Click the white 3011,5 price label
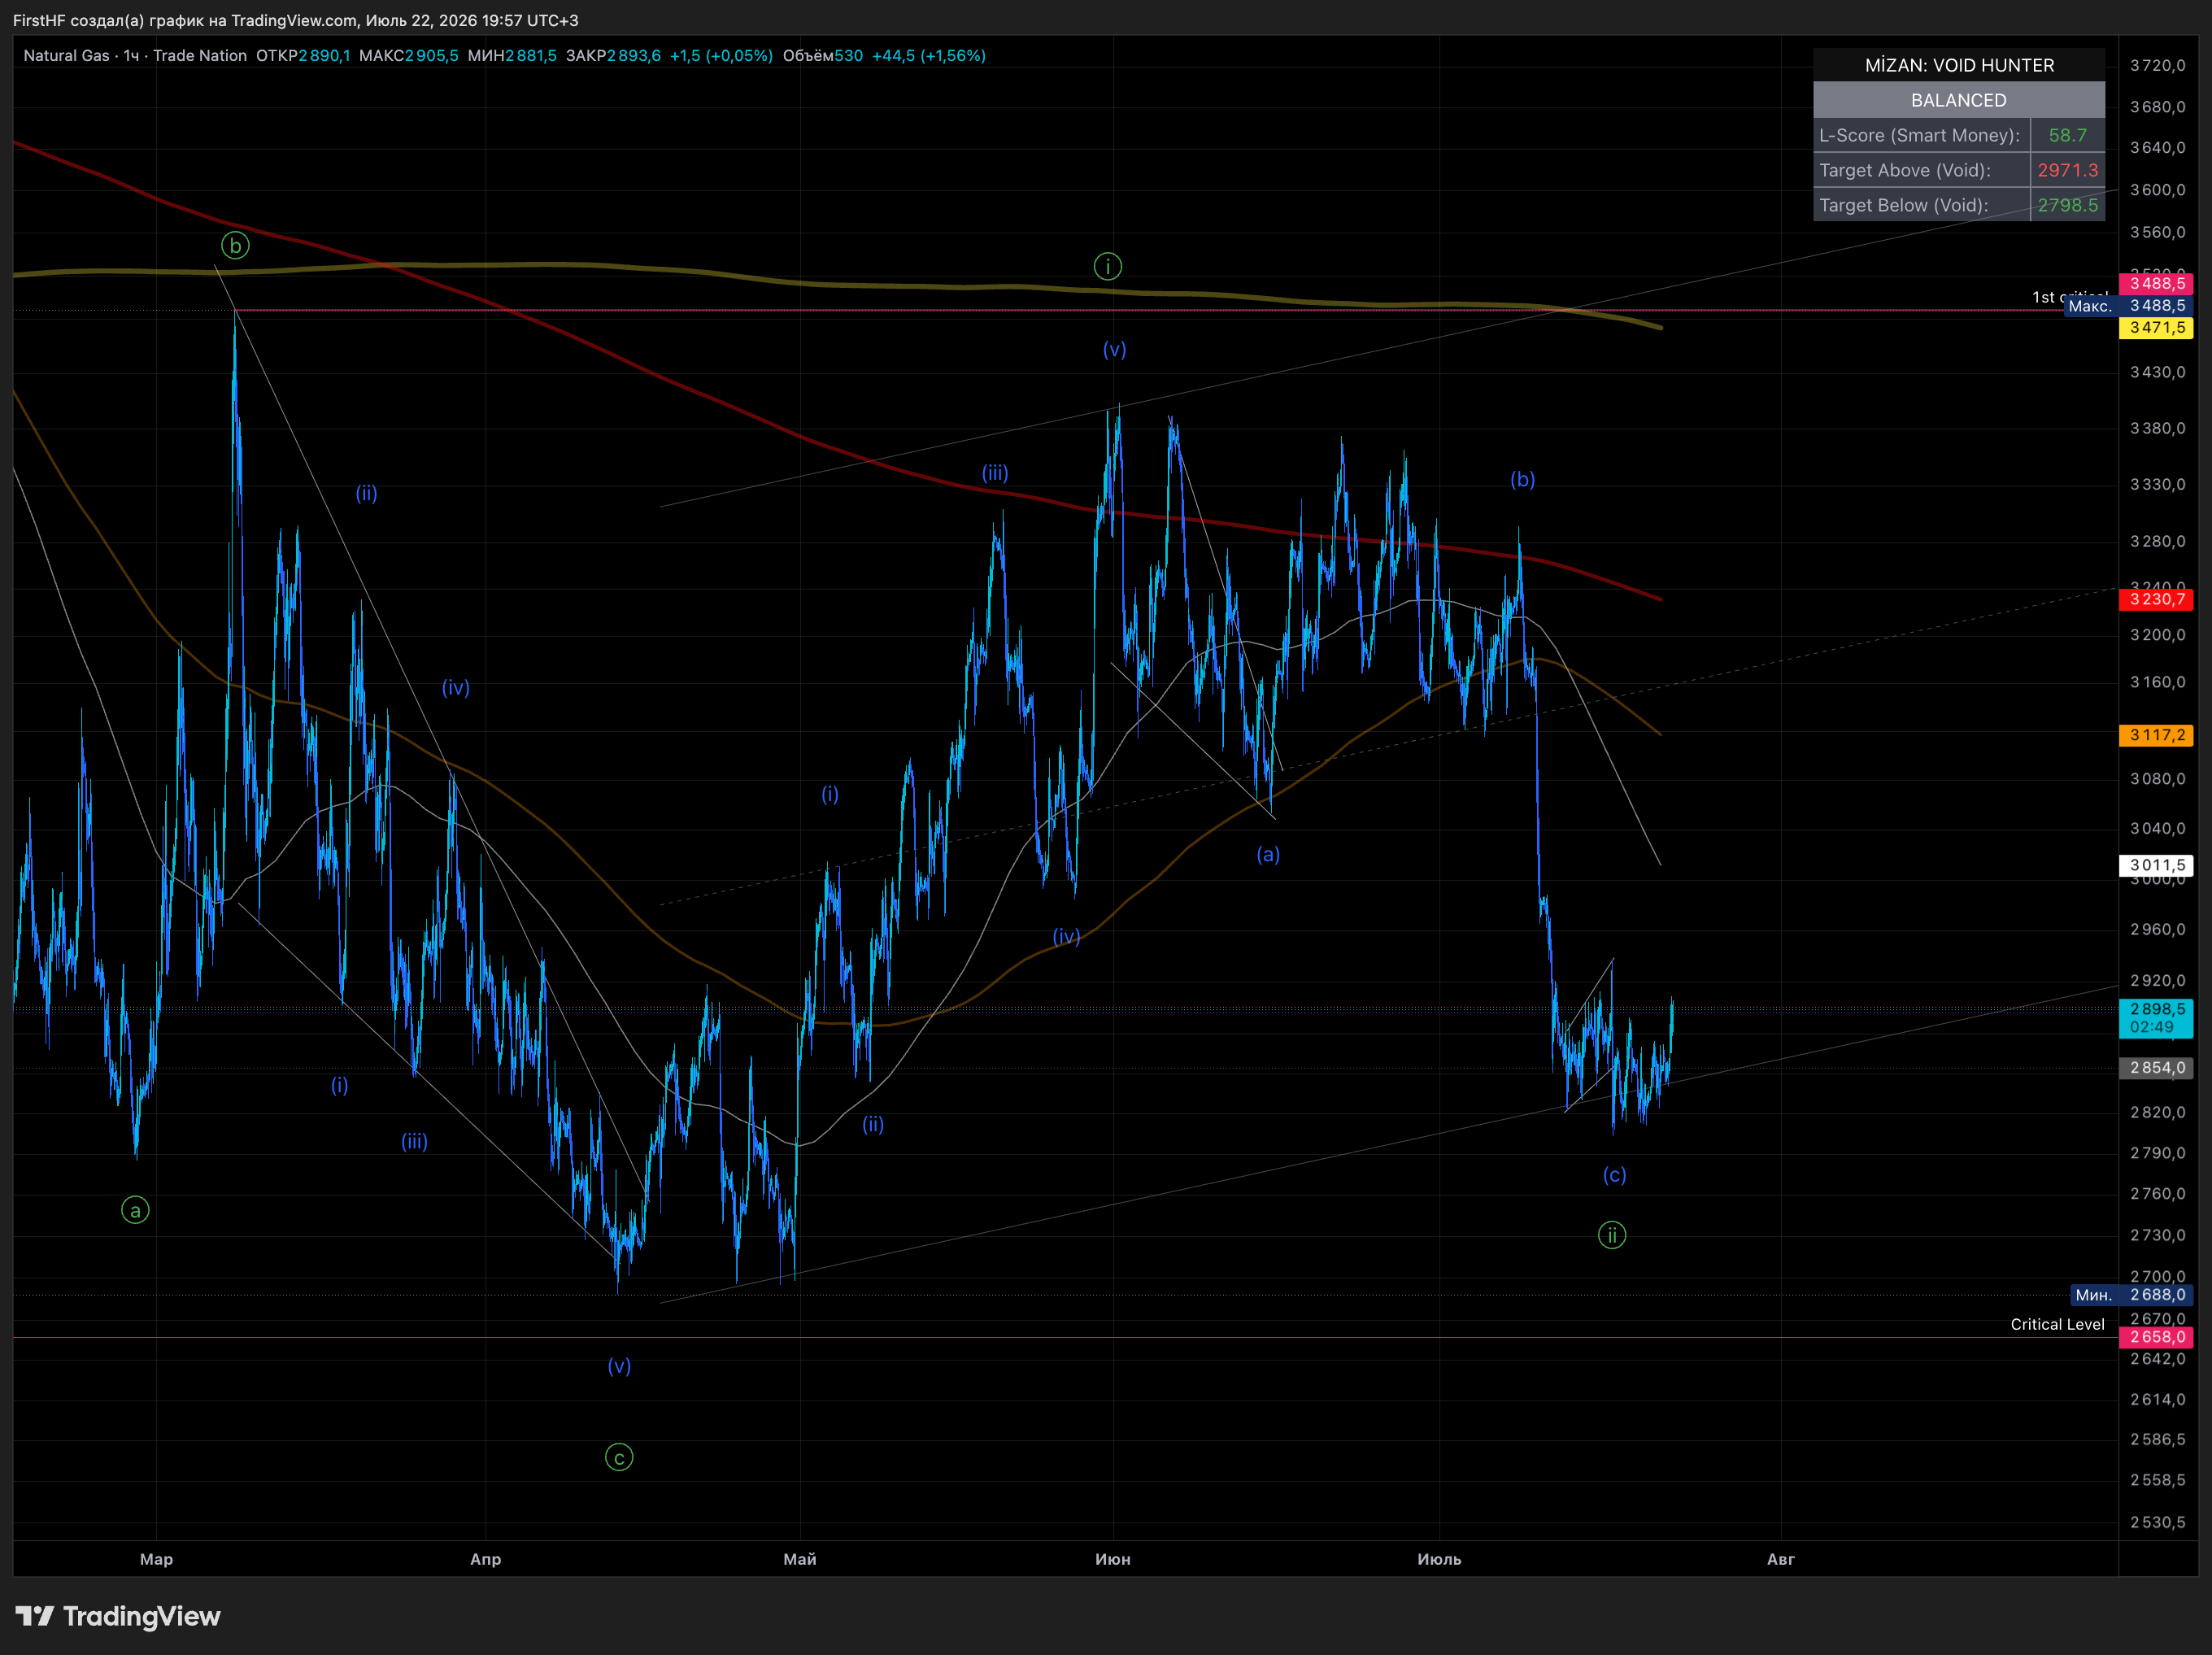Screen dimensions: 2212x1655 click(x=2156, y=865)
